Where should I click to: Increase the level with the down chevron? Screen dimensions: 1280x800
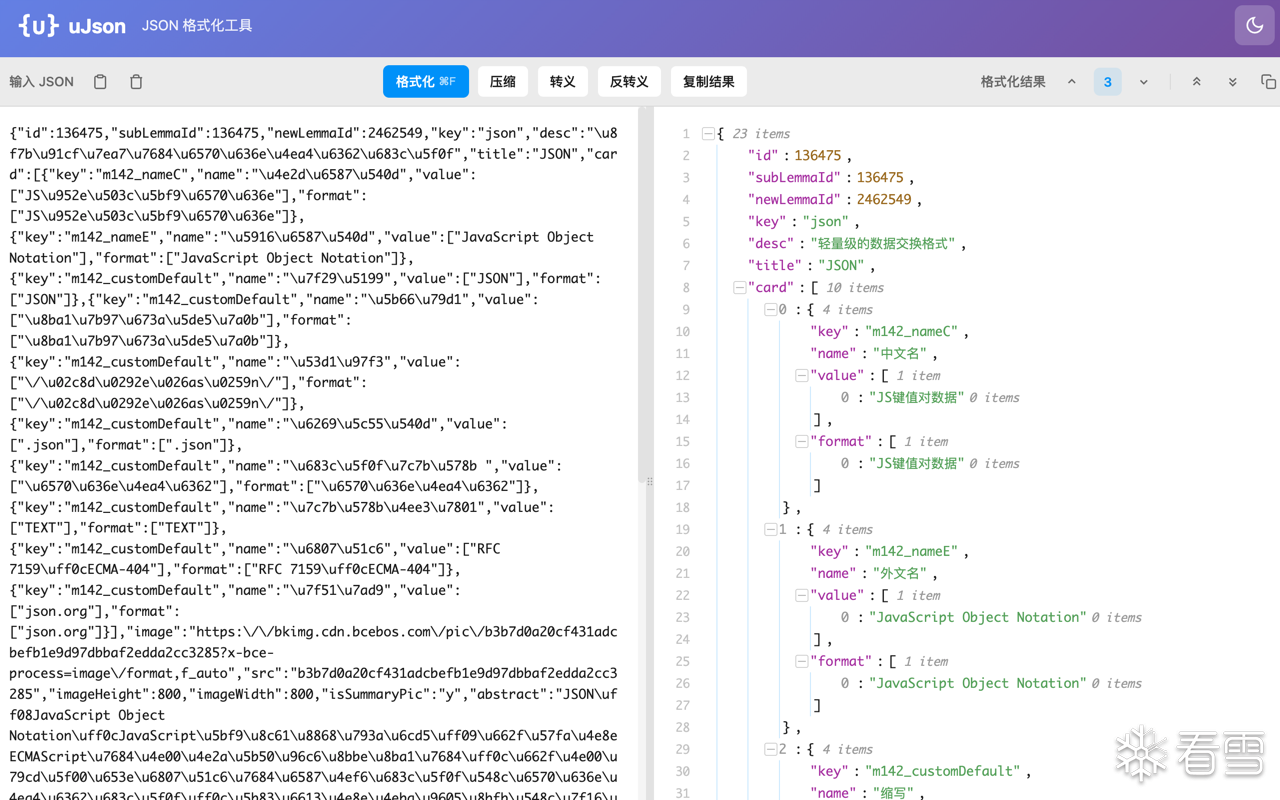click(x=1144, y=82)
